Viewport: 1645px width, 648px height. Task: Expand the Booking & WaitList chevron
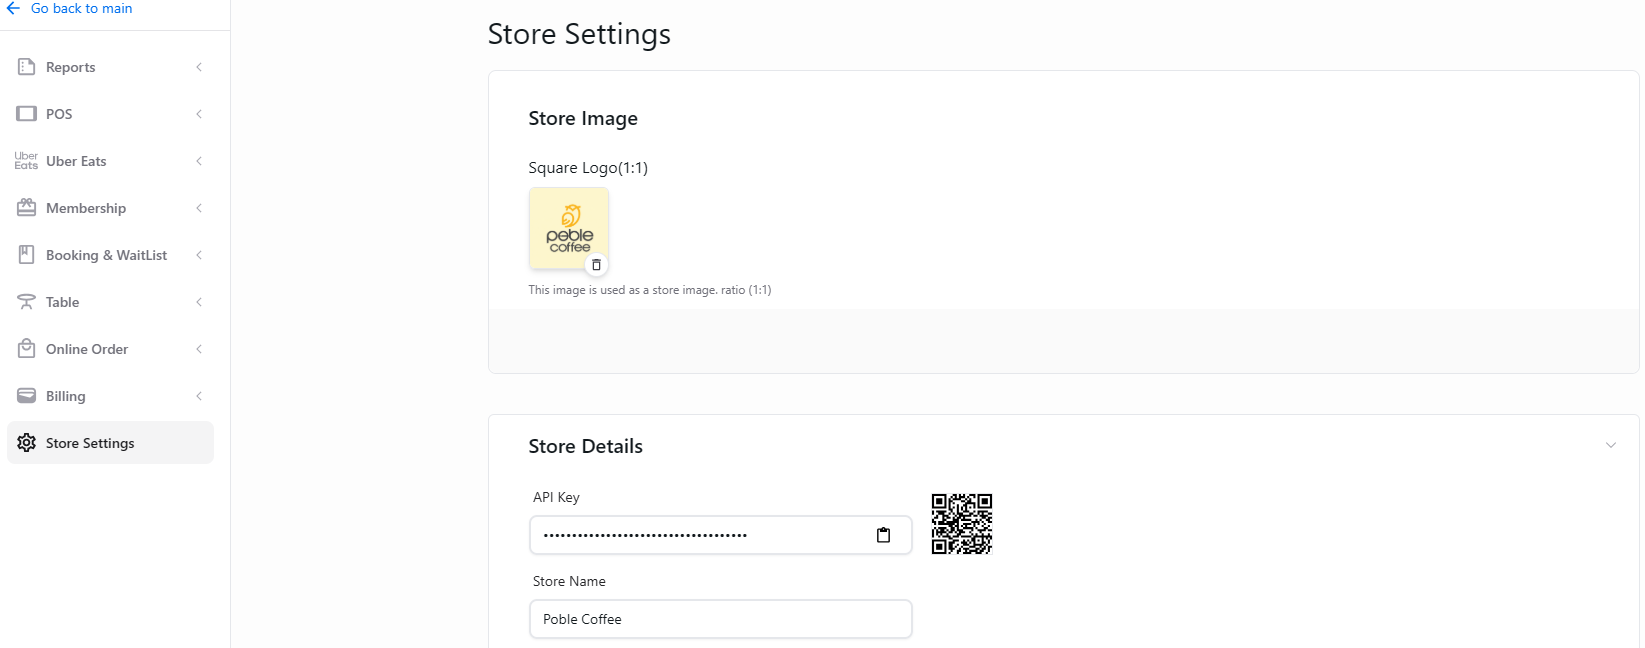pos(199,255)
